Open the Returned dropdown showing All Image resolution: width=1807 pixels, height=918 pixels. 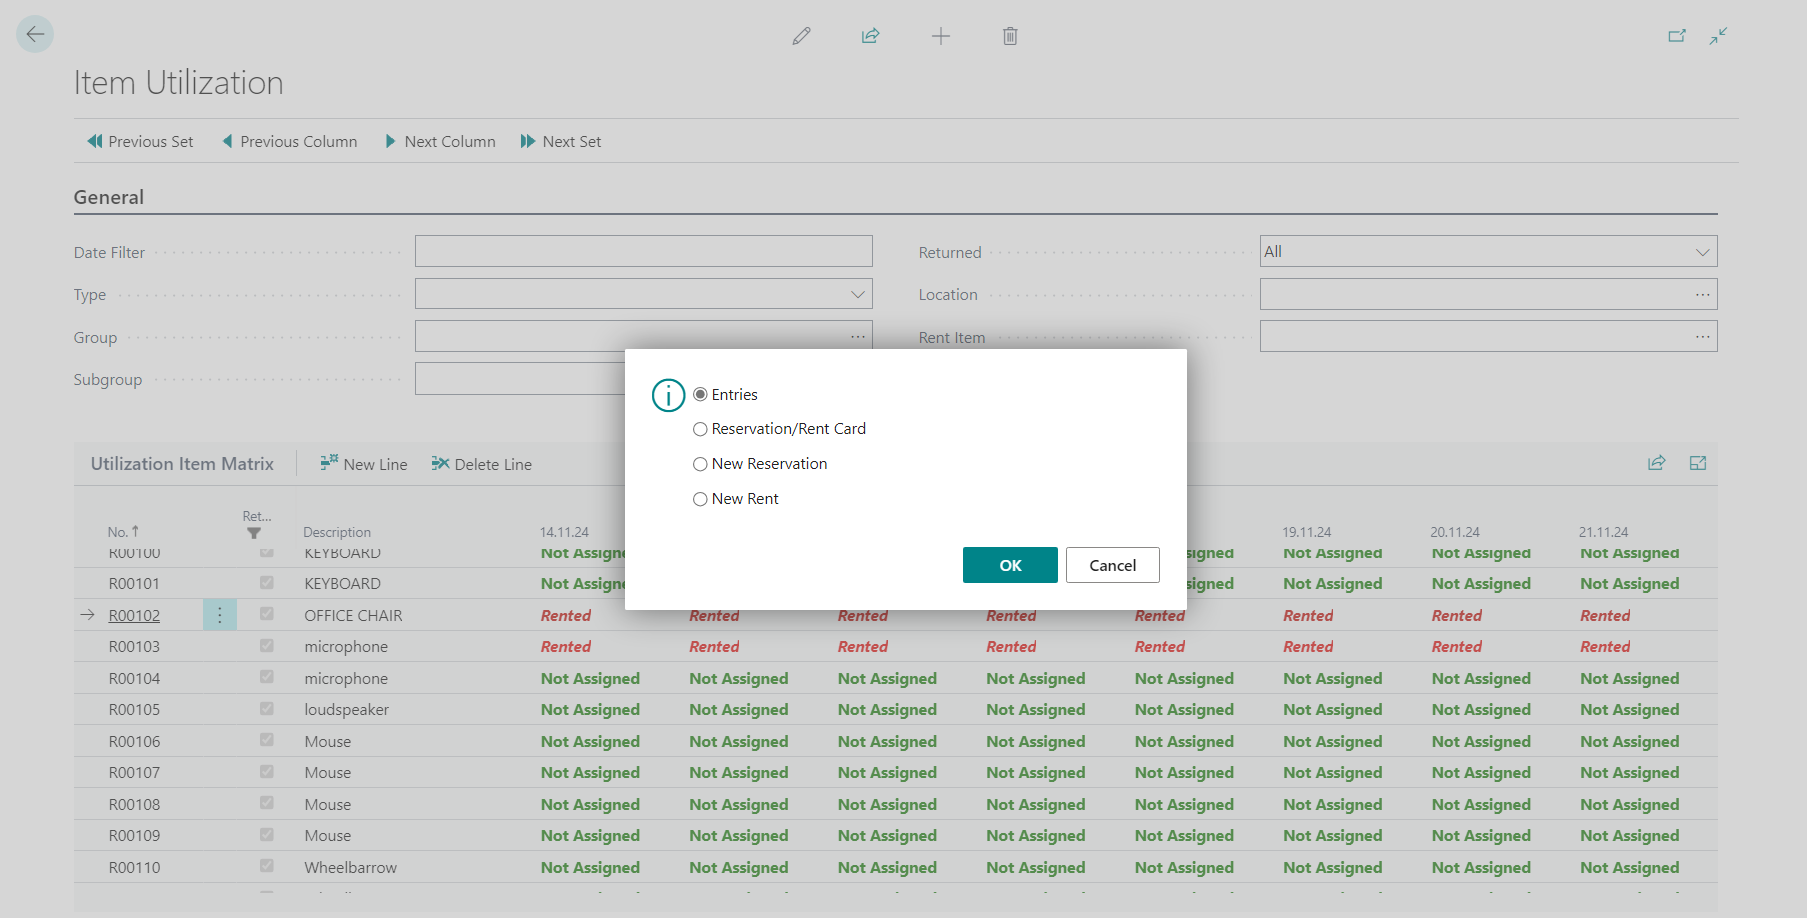pos(1488,252)
